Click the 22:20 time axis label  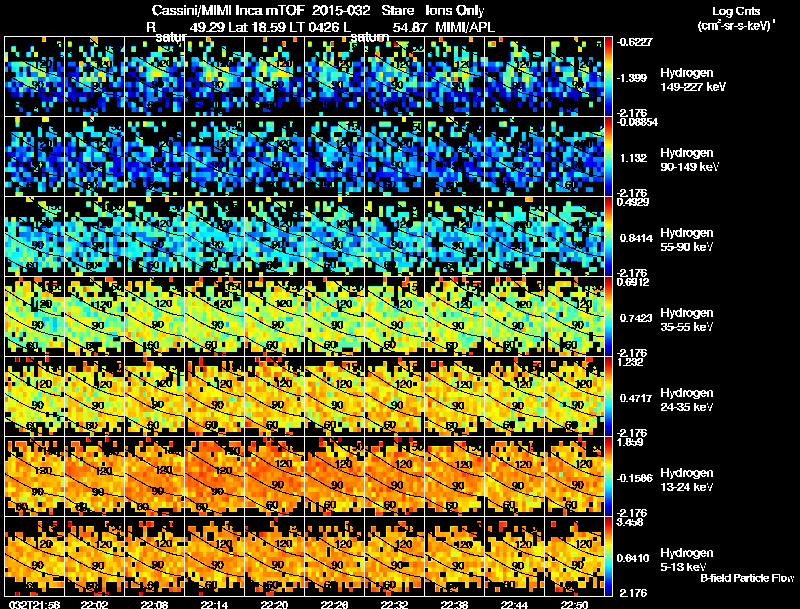[274, 604]
